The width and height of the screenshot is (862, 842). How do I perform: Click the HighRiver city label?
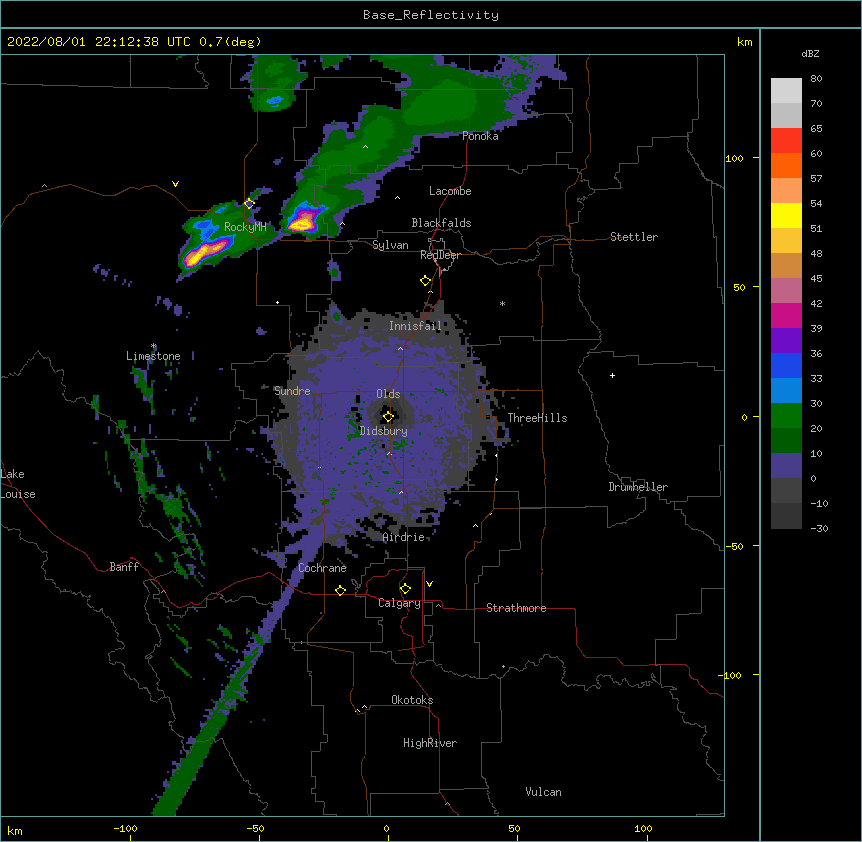[x=430, y=743]
